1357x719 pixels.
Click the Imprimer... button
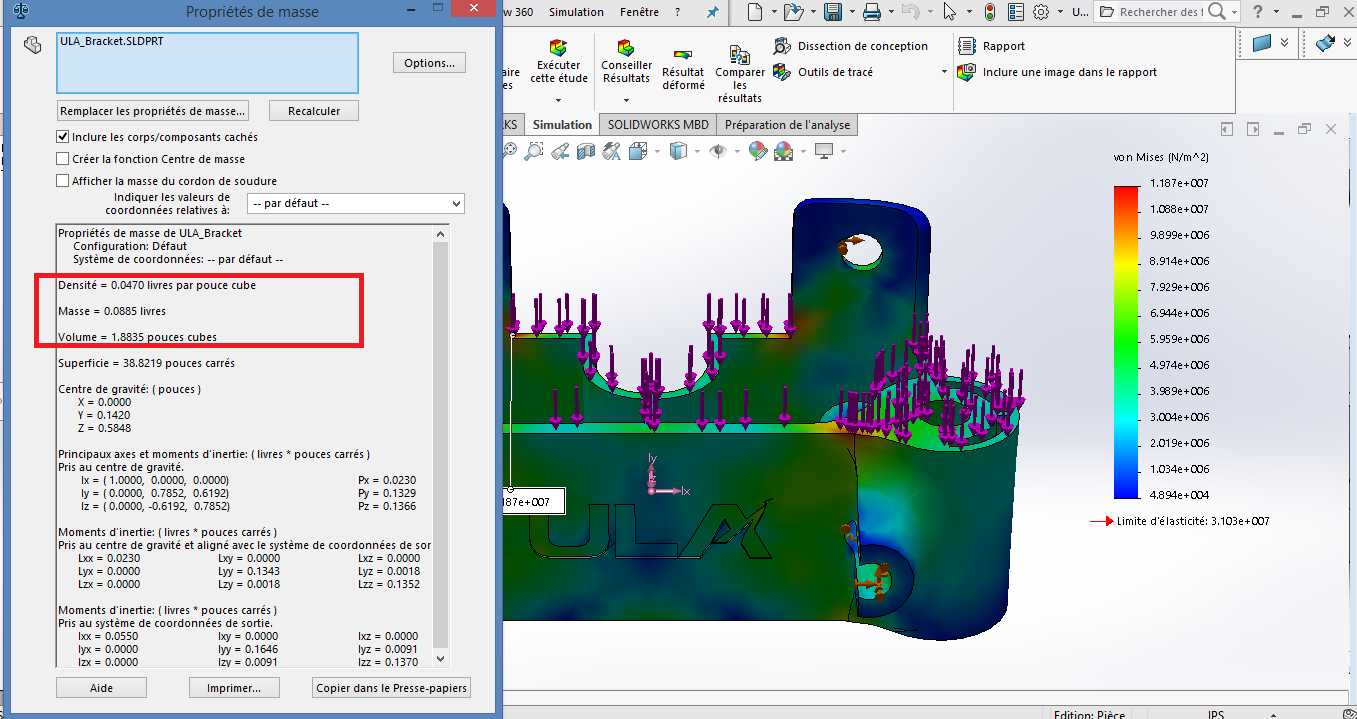click(234, 688)
